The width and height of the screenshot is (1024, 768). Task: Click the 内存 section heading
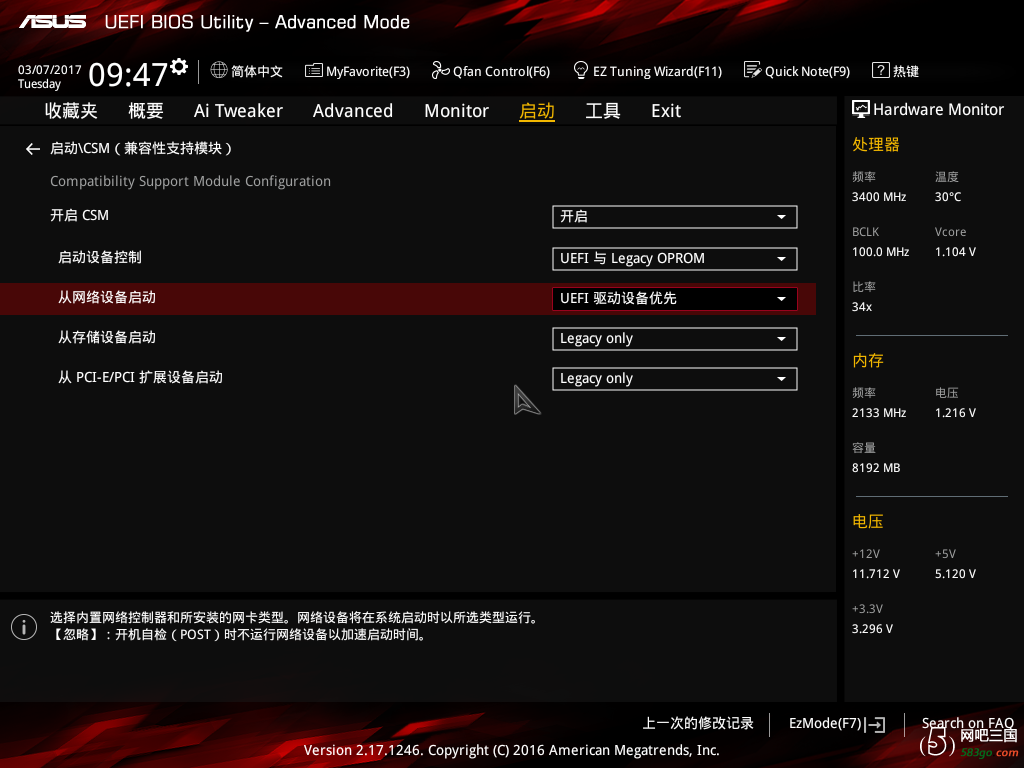coord(868,360)
